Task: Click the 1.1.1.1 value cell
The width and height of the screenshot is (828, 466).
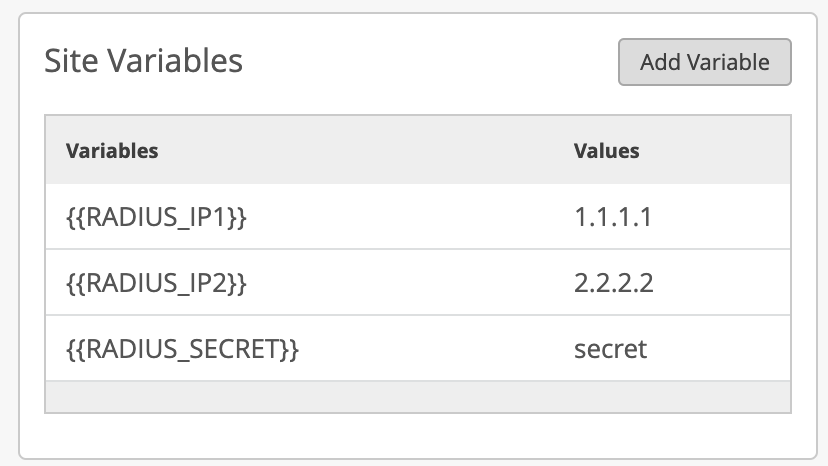Action: (x=613, y=217)
